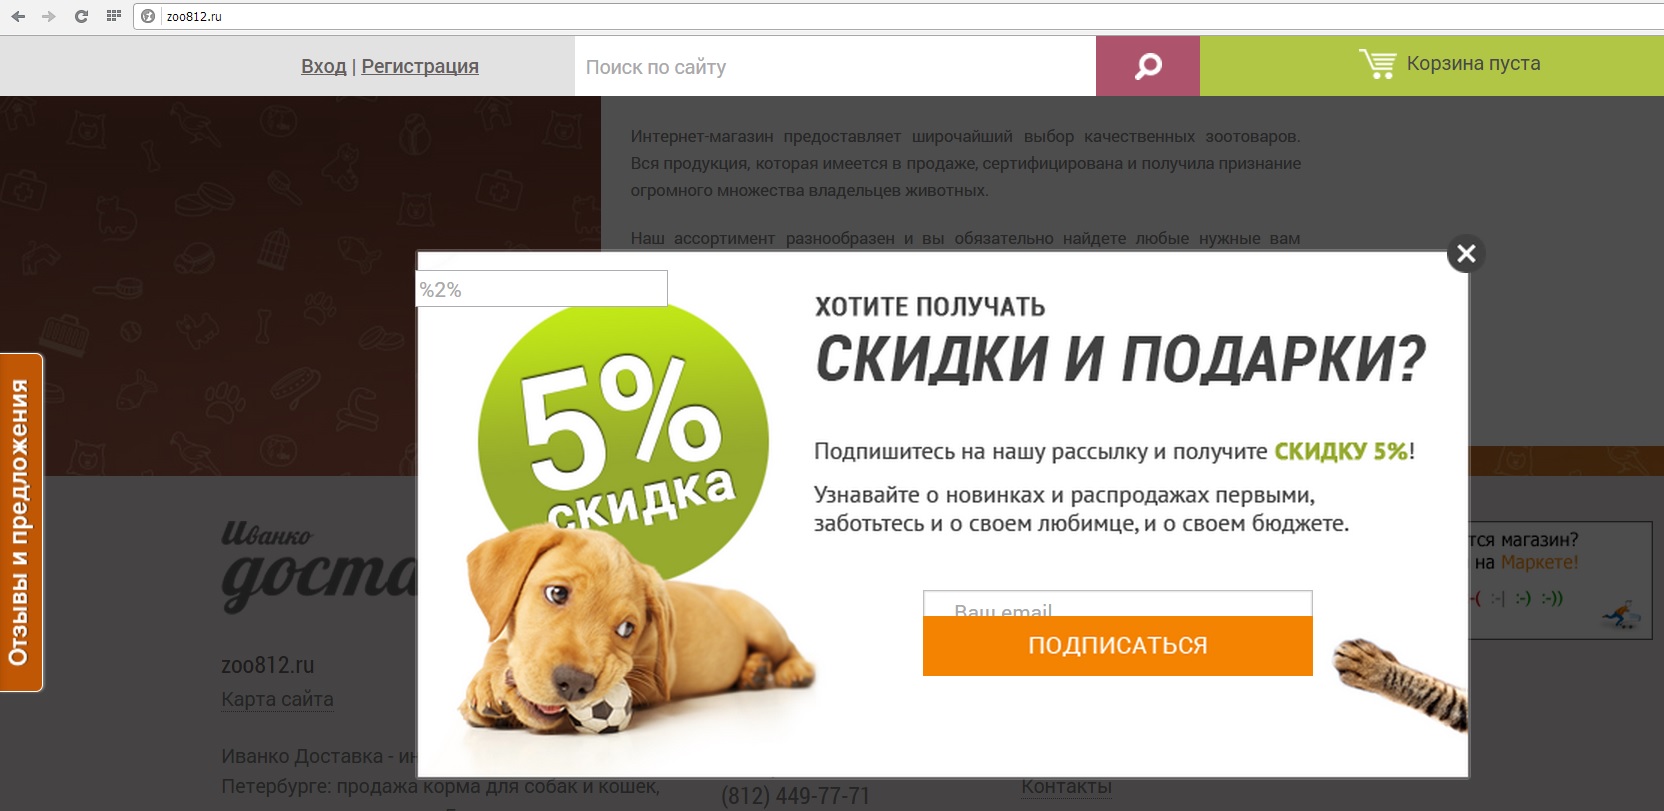Screen dimensions: 1664x811
Task: Click the %2% input box in popup
Action: point(541,289)
